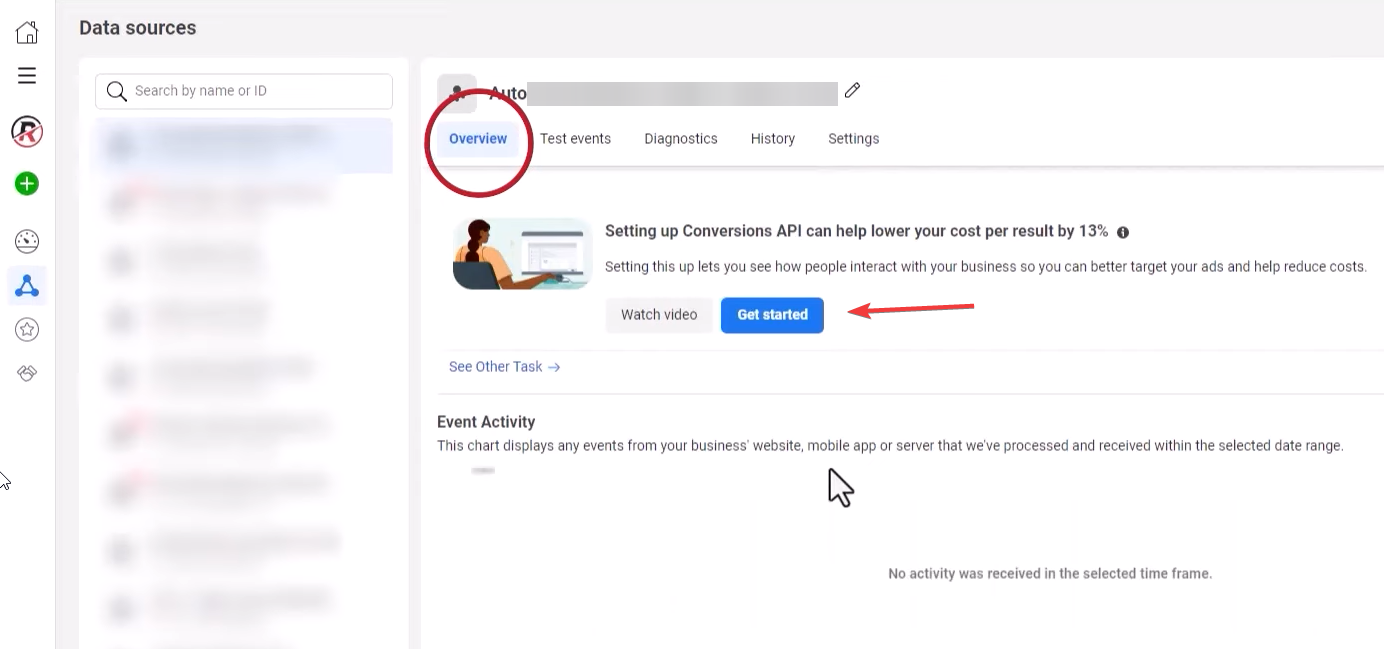Follow the See Other Task link

[x=504, y=367]
